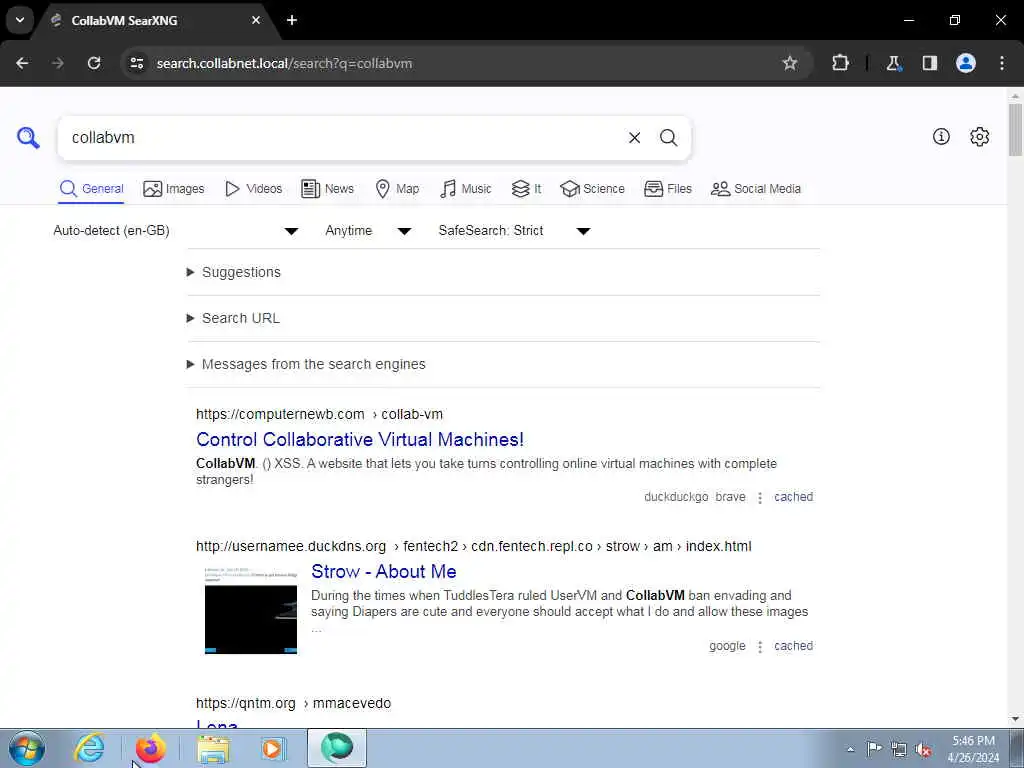
Task: Switch to the Science tab
Action: coord(592,189)
